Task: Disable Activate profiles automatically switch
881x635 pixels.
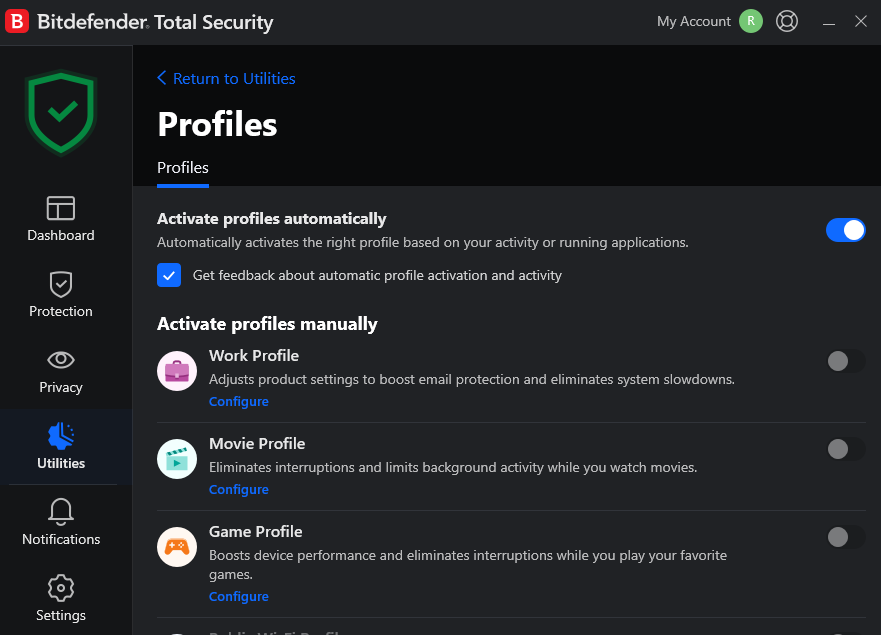Action: (x=846, y=230)
